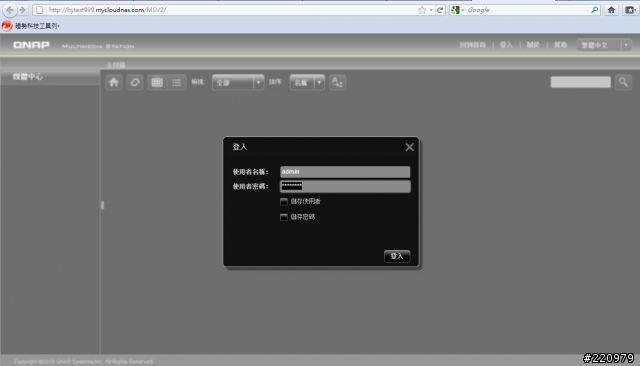Tick the save password checkbox
This screenshot has width=640, height=366.
[x=284, y=217]
